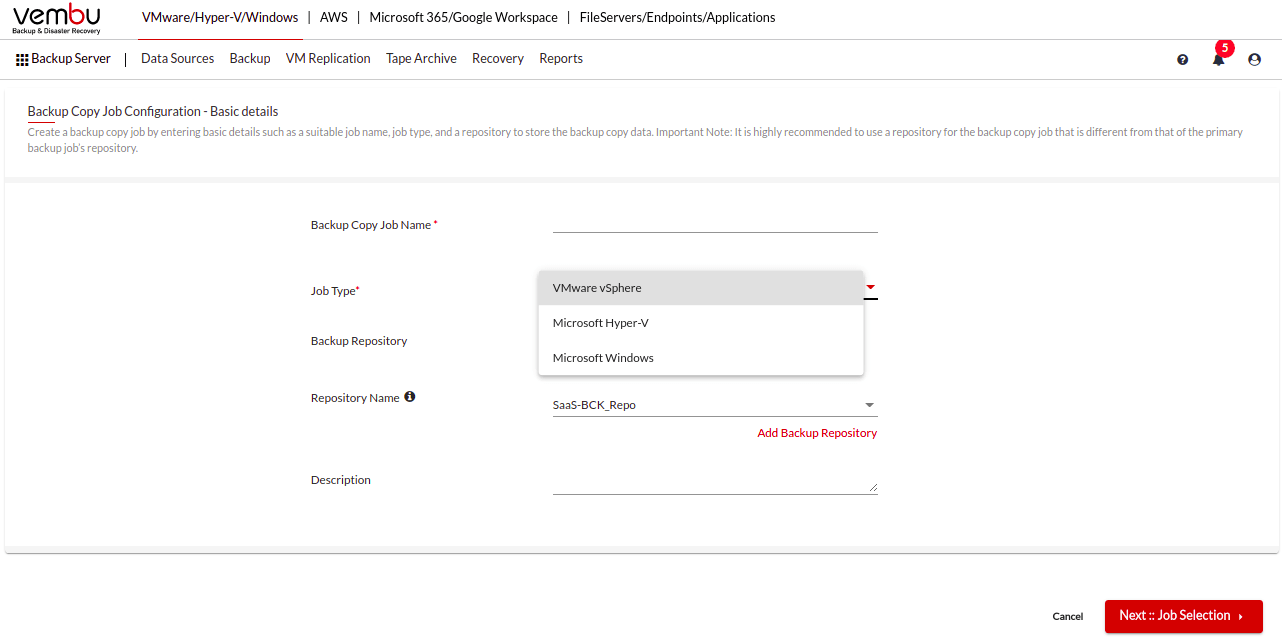Screen dimensions: 1282x637
Task: Click the 'Backup Repository' label
Action: pos(359,341)
